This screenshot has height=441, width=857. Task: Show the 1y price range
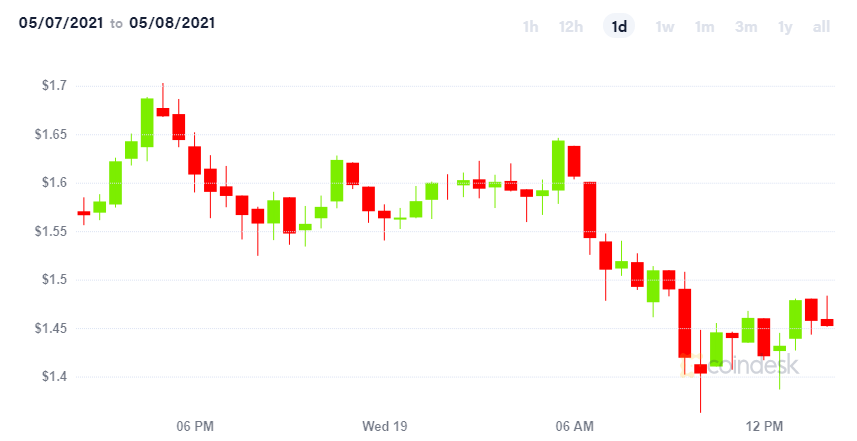coord(785,26)
